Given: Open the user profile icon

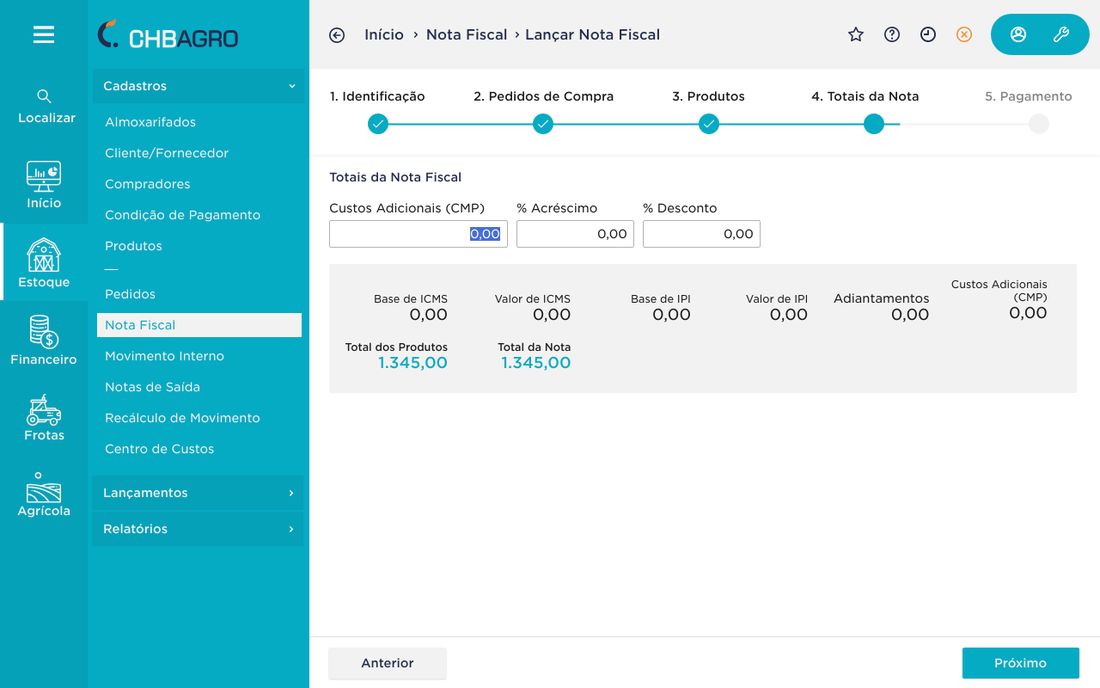Looking at the screenshot, I should (x=1018, y=34).
